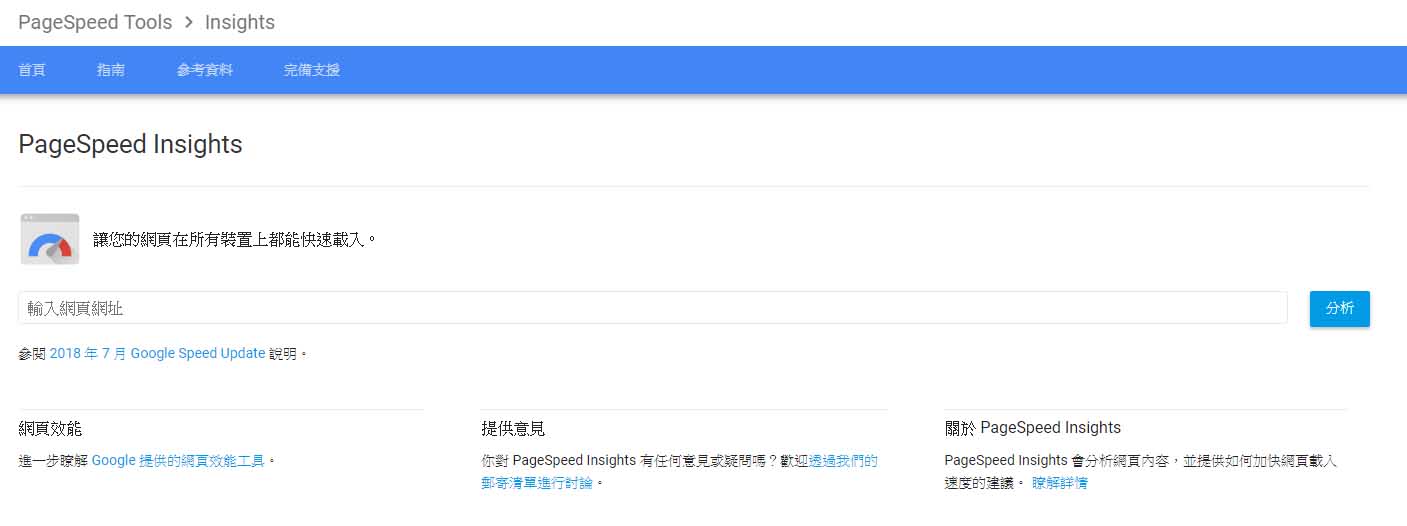The height and width of the screenshot is (526, 1407).
Task: Open the 完備支援 tab
Action: 312,70
